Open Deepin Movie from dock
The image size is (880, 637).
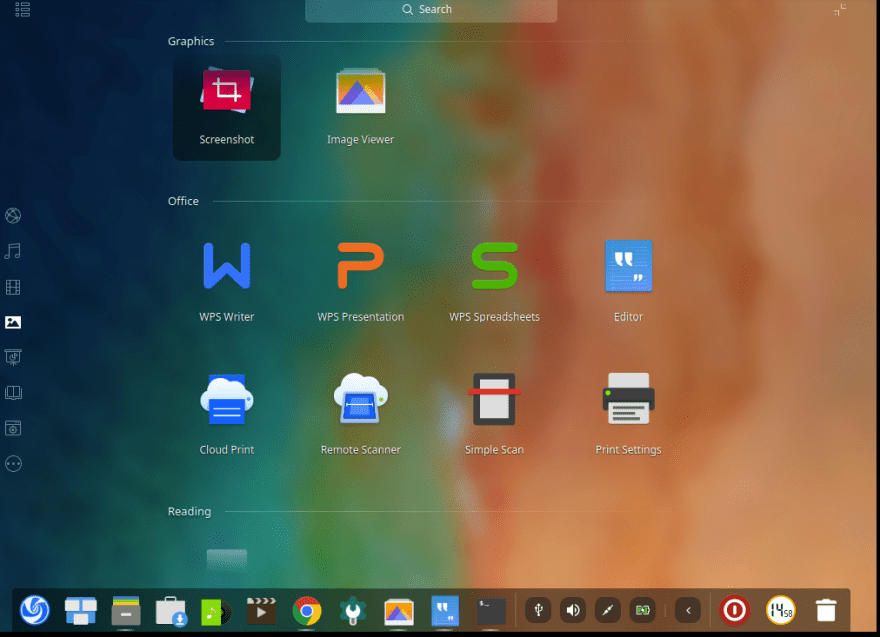[262, 611]
